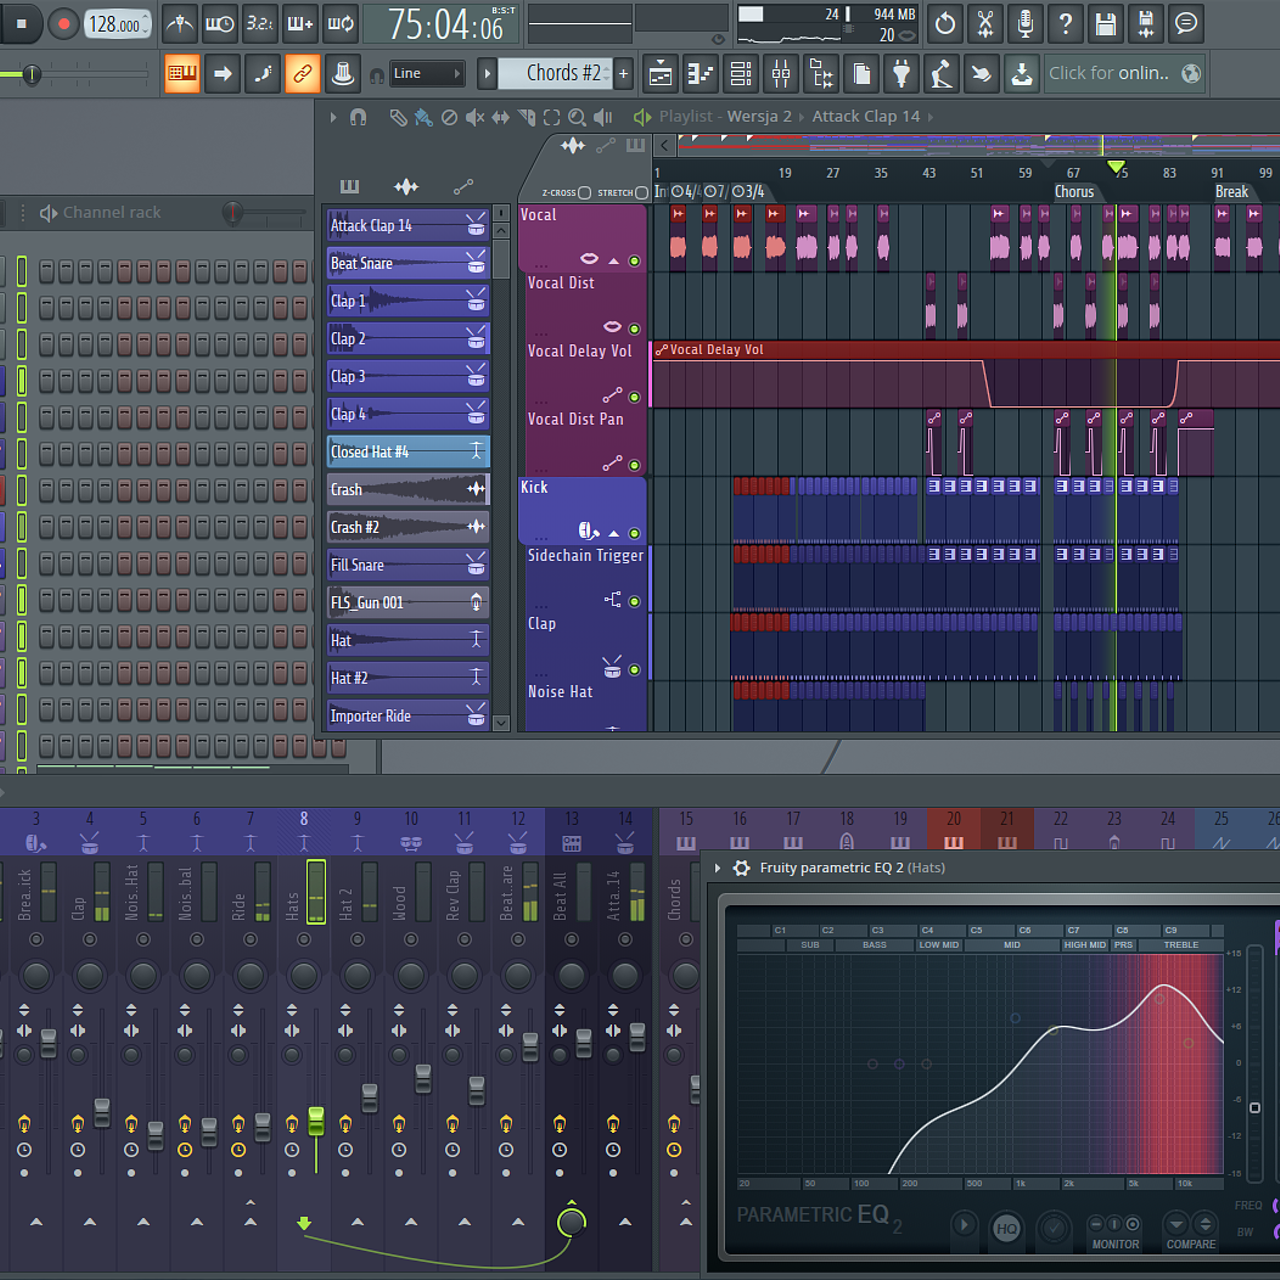Select the playlist mute tool

[x=474, y=117]
